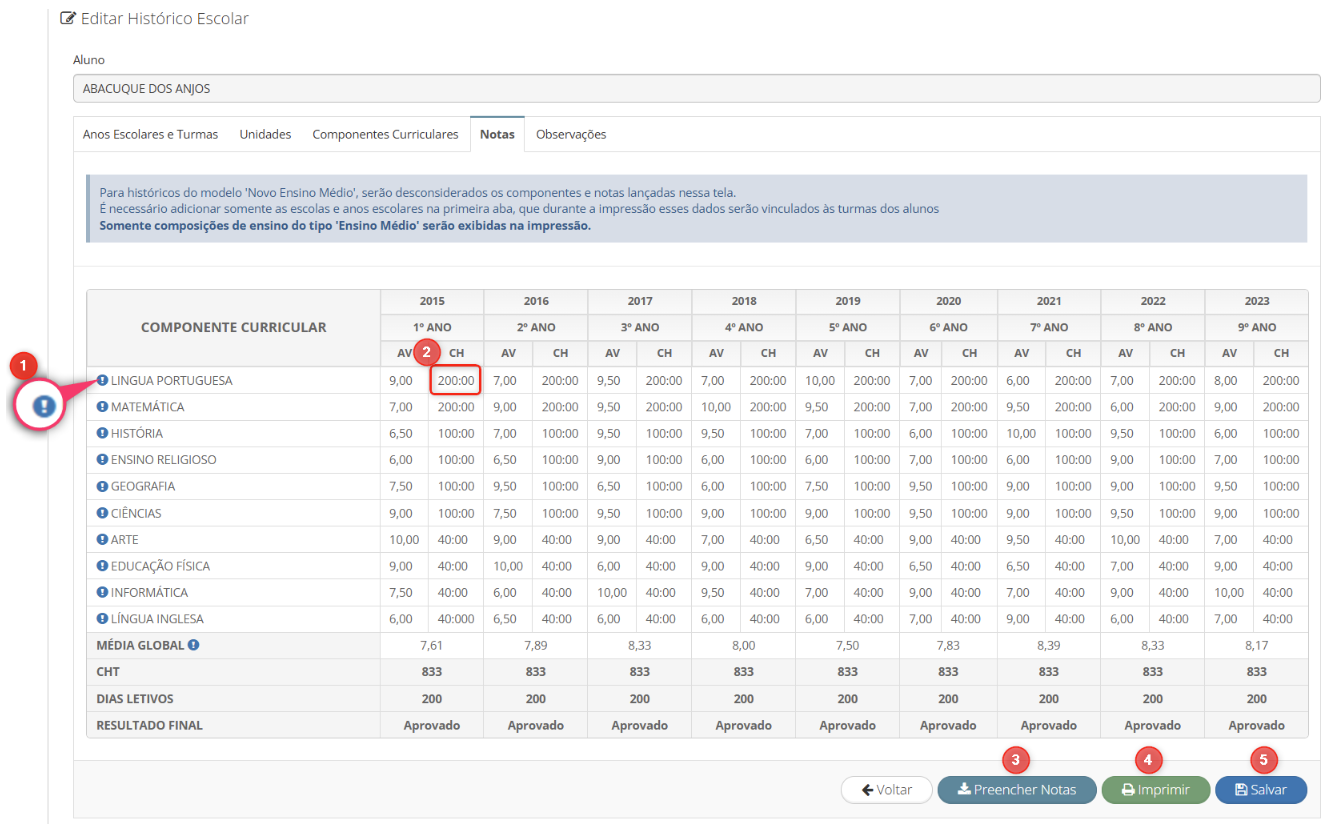This screenshot has height=824, width=1330.
Task: Open the Componentes Curriculares tab
Action: pos(385,134)
